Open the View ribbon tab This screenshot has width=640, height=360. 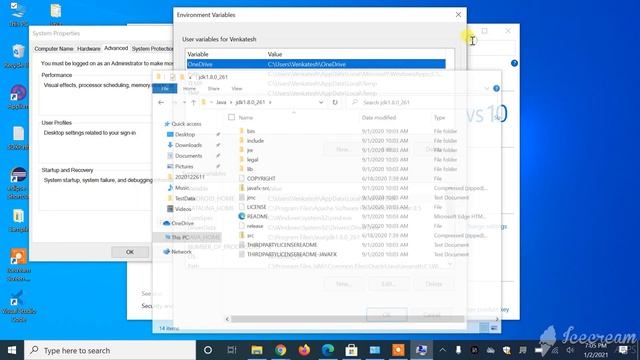[237, 88]
